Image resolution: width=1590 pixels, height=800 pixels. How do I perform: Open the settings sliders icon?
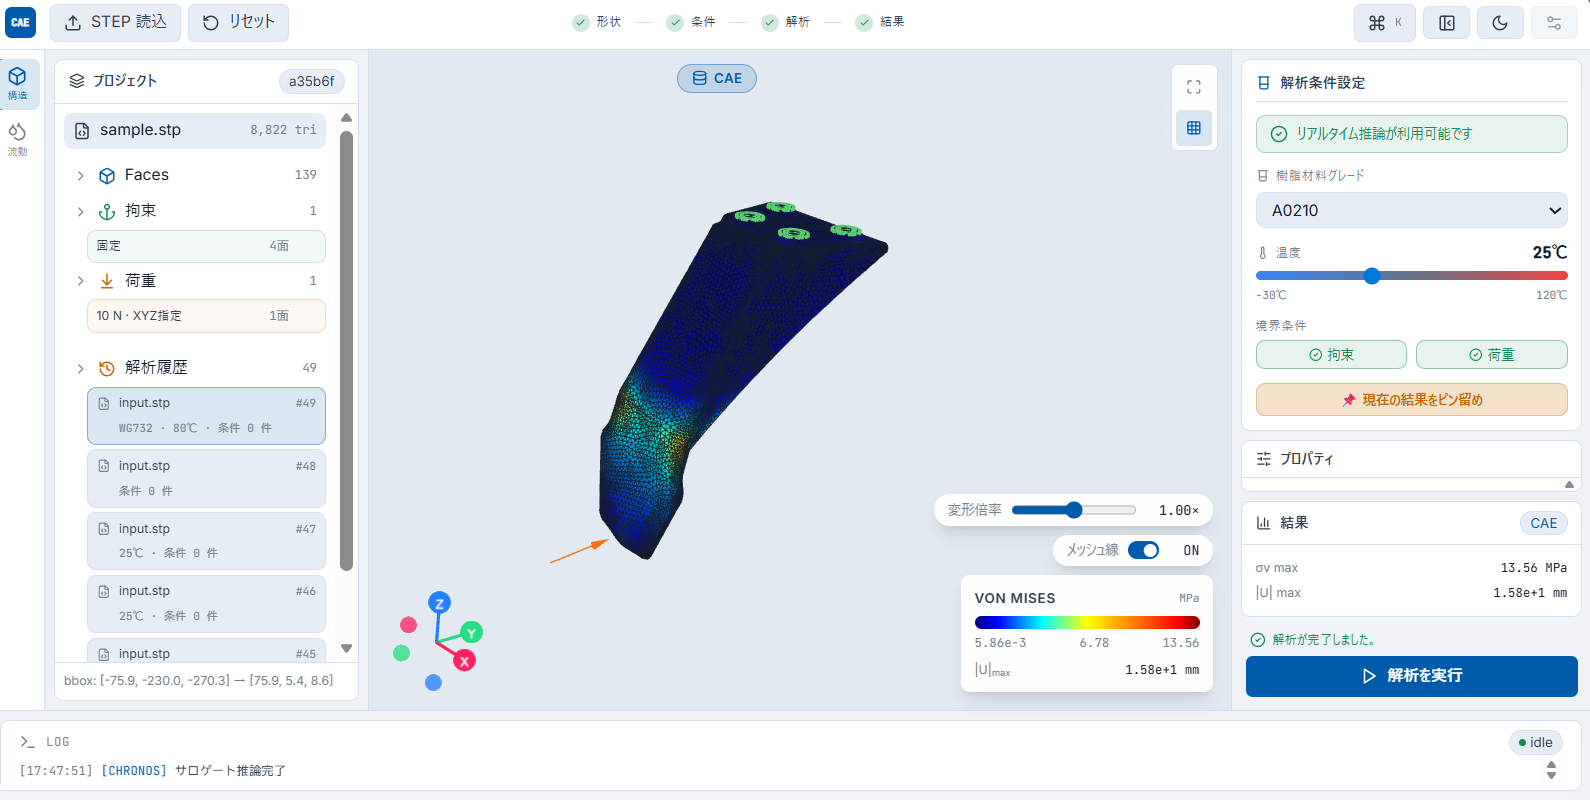1554,23
